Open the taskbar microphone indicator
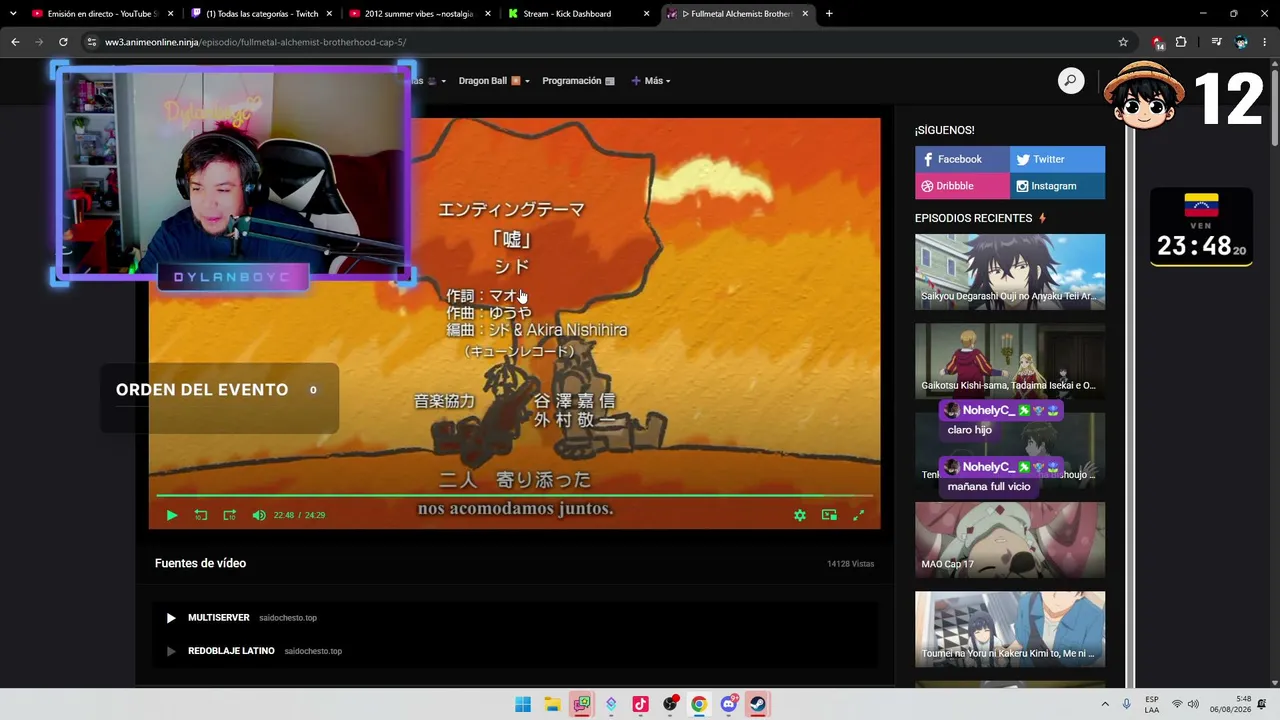This screenshot has width=1280, height=720. (1127, 705)
